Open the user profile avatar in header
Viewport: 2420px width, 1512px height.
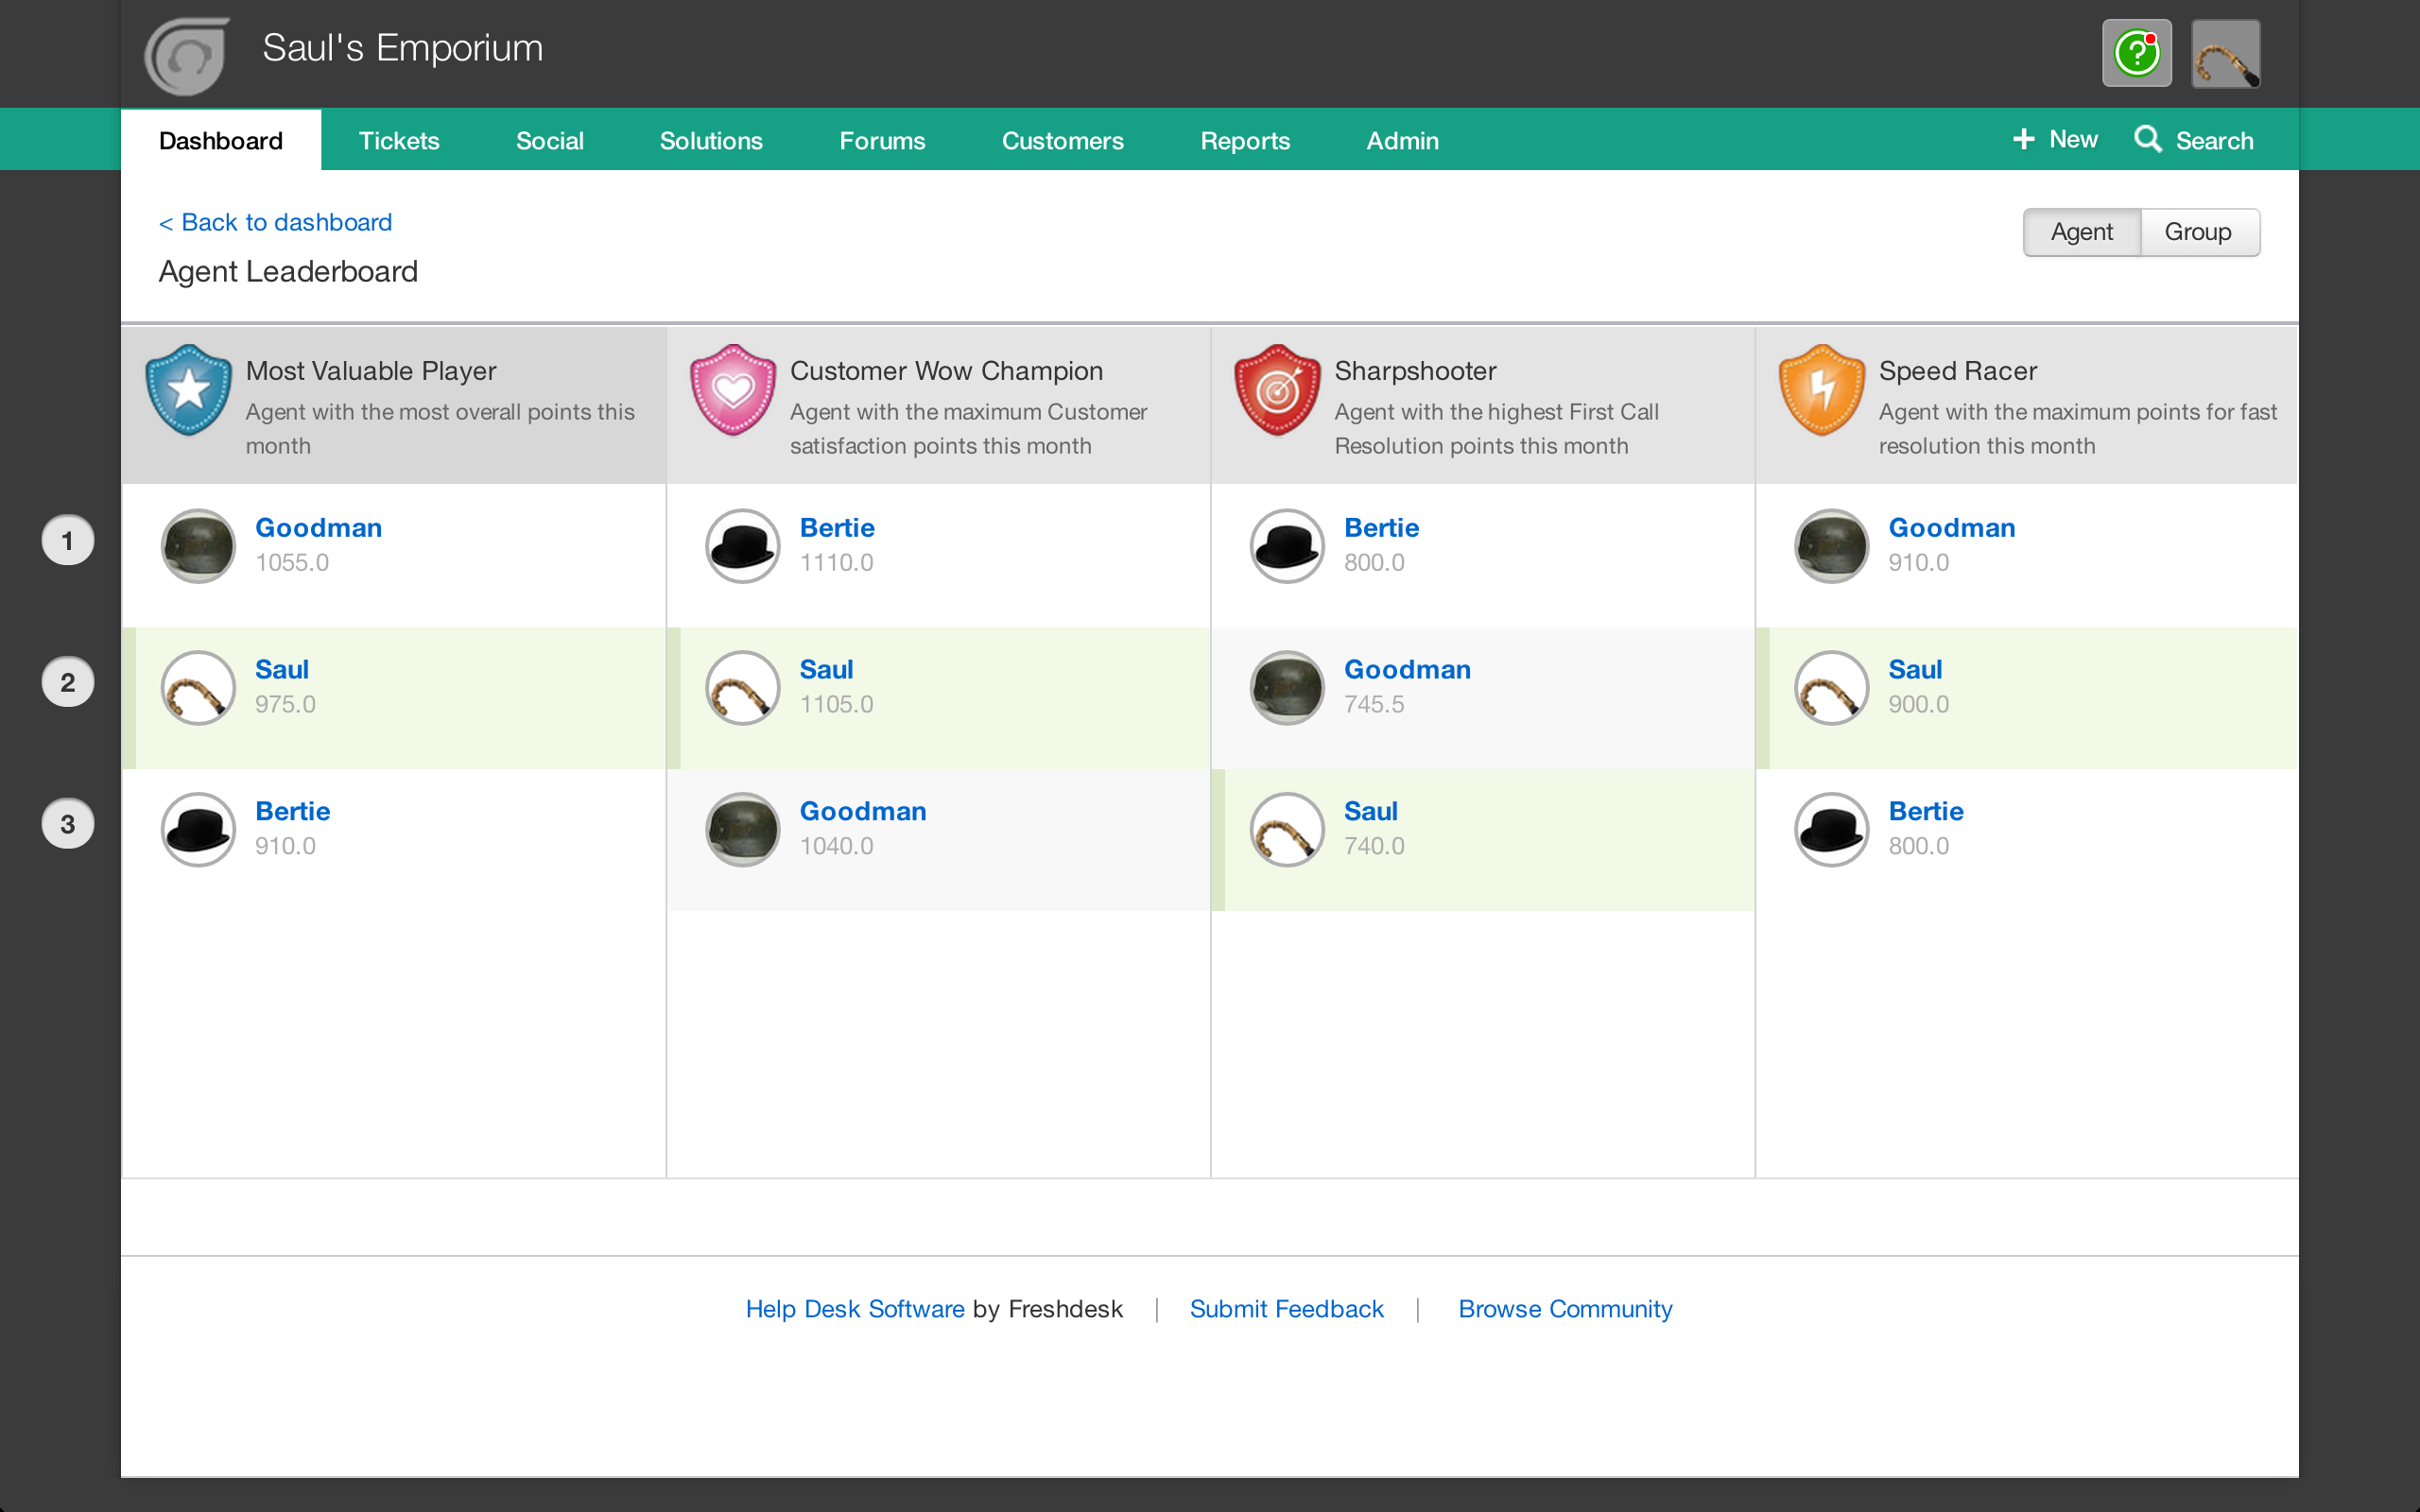tap(2225, 53)
